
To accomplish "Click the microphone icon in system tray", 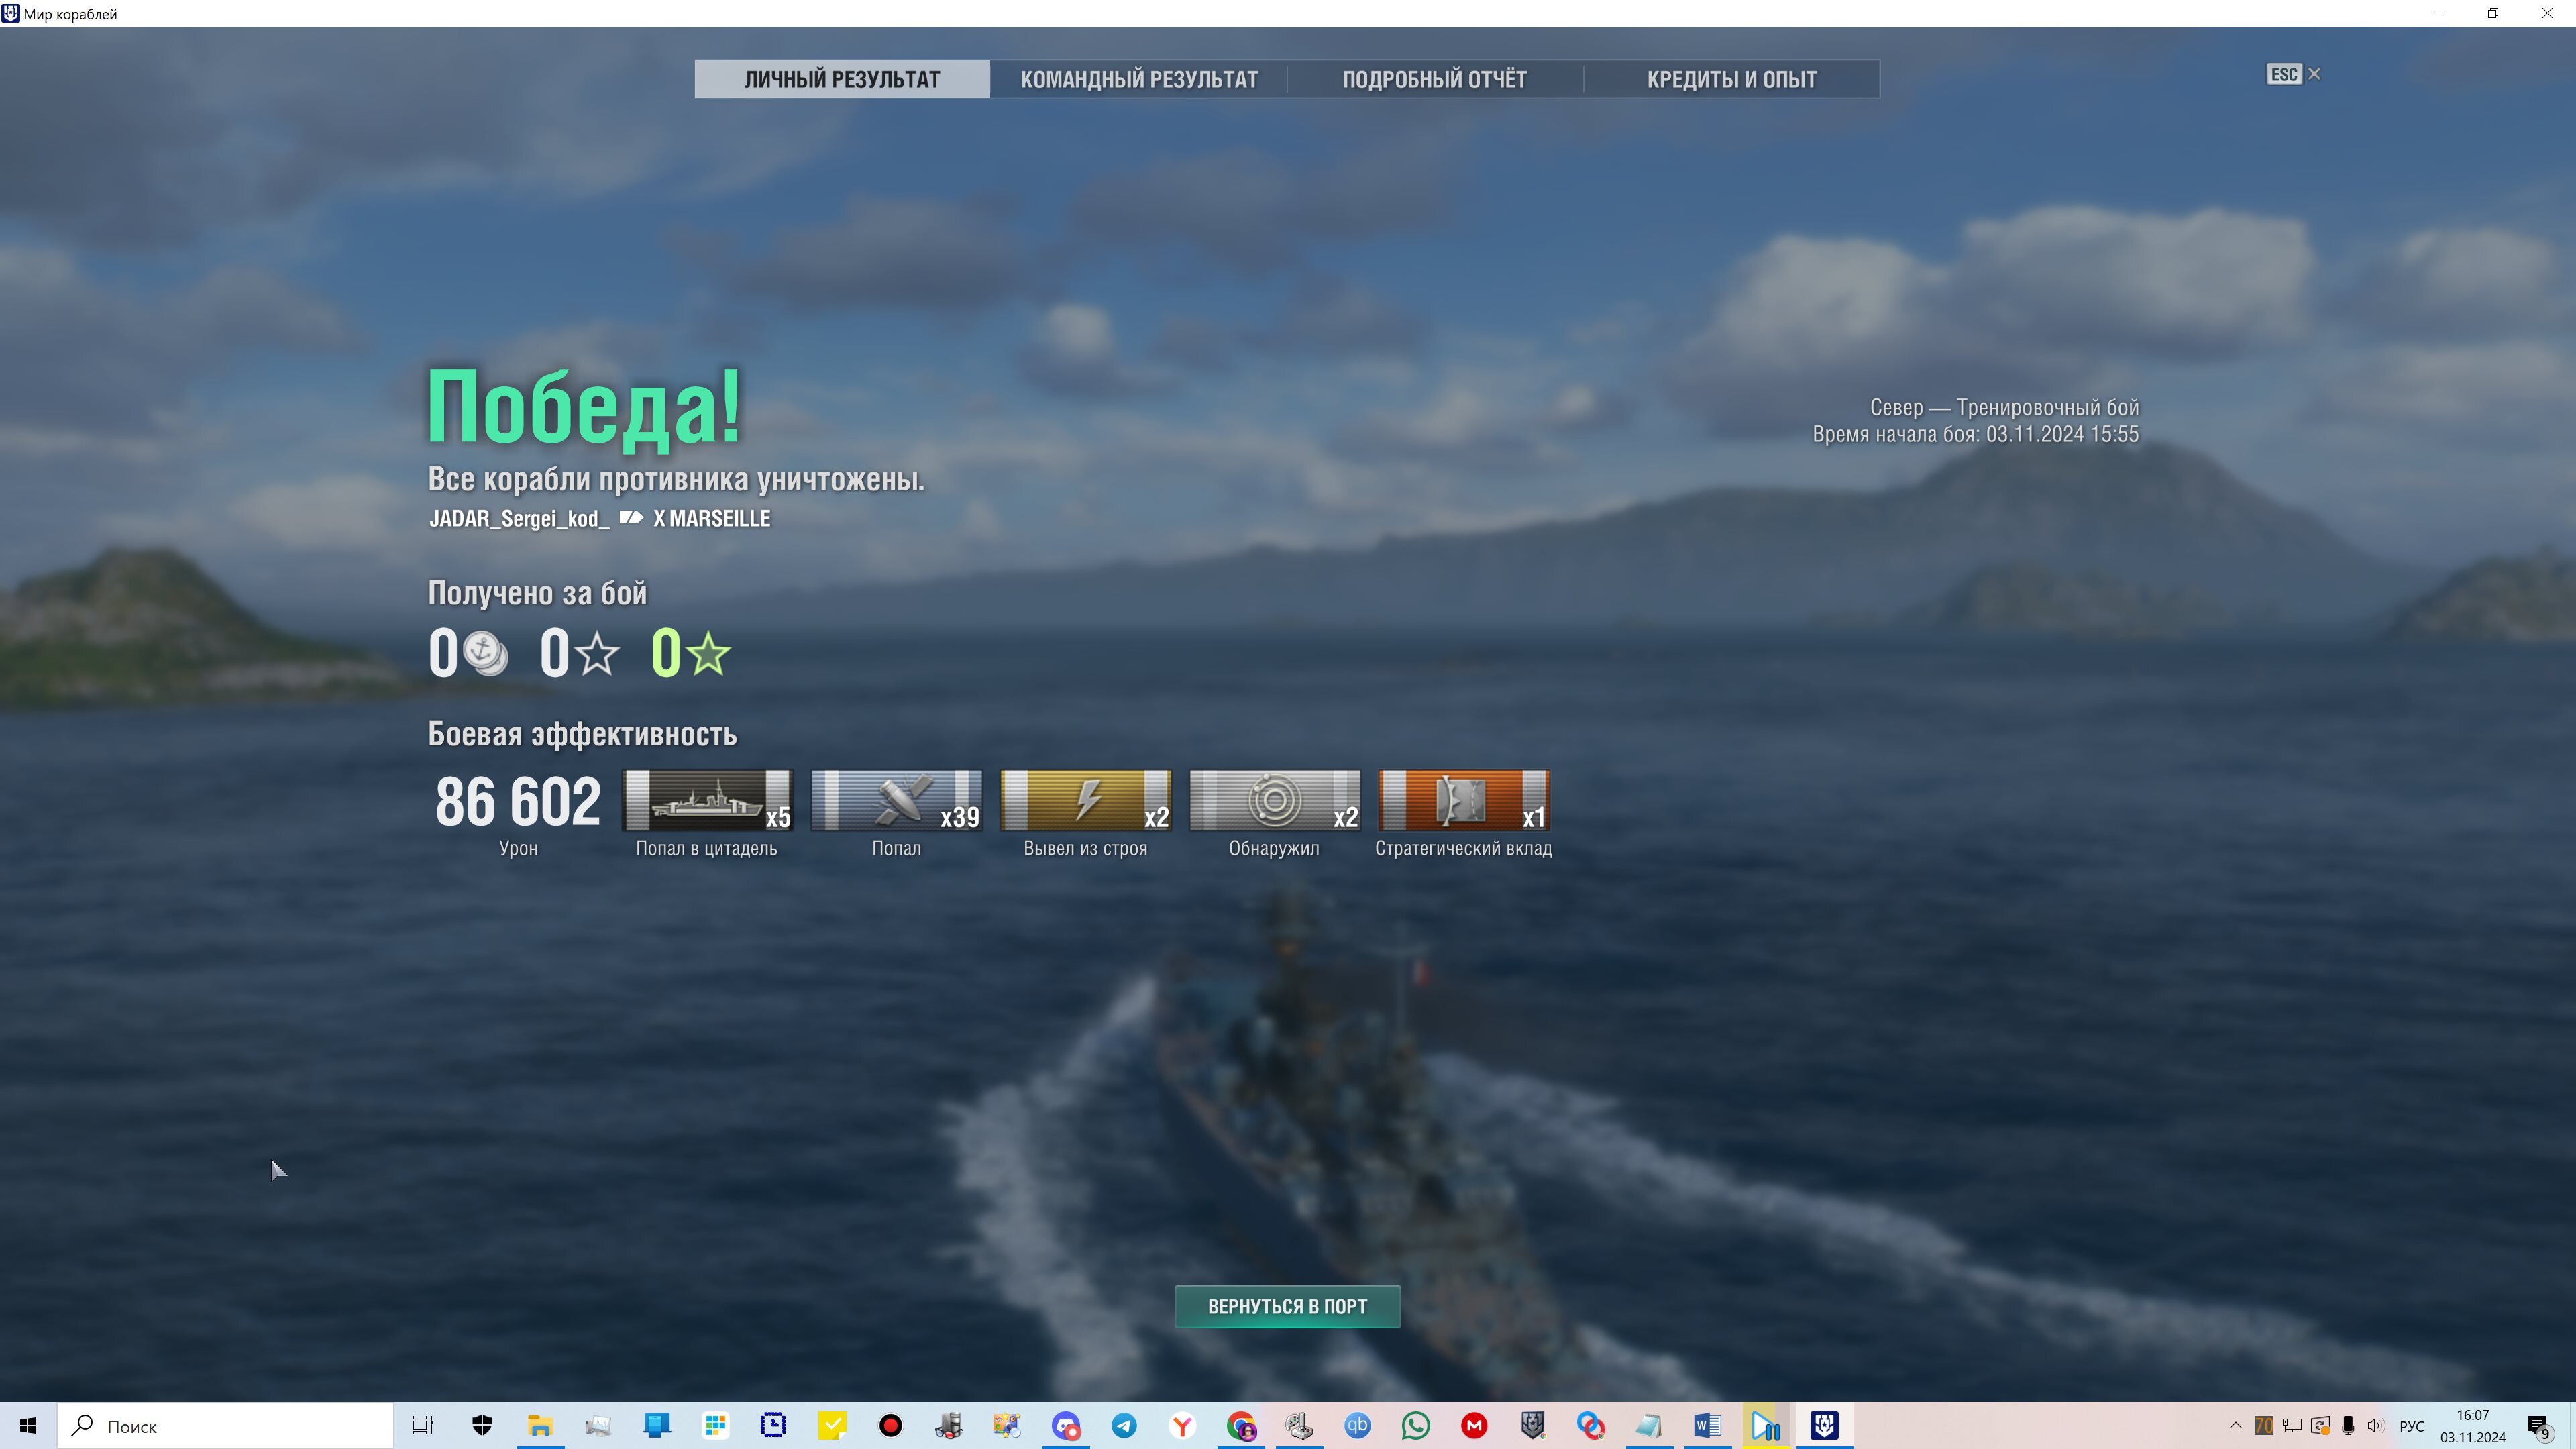I will [2348, 1426].
